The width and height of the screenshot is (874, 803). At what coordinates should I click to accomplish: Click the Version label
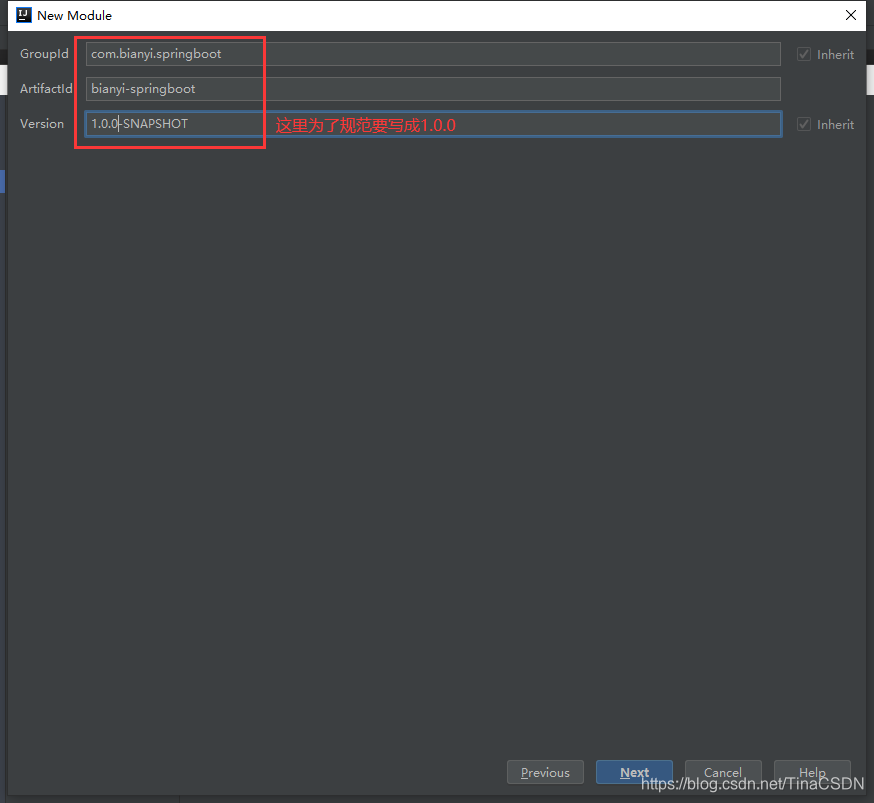(x=42, y=124)
